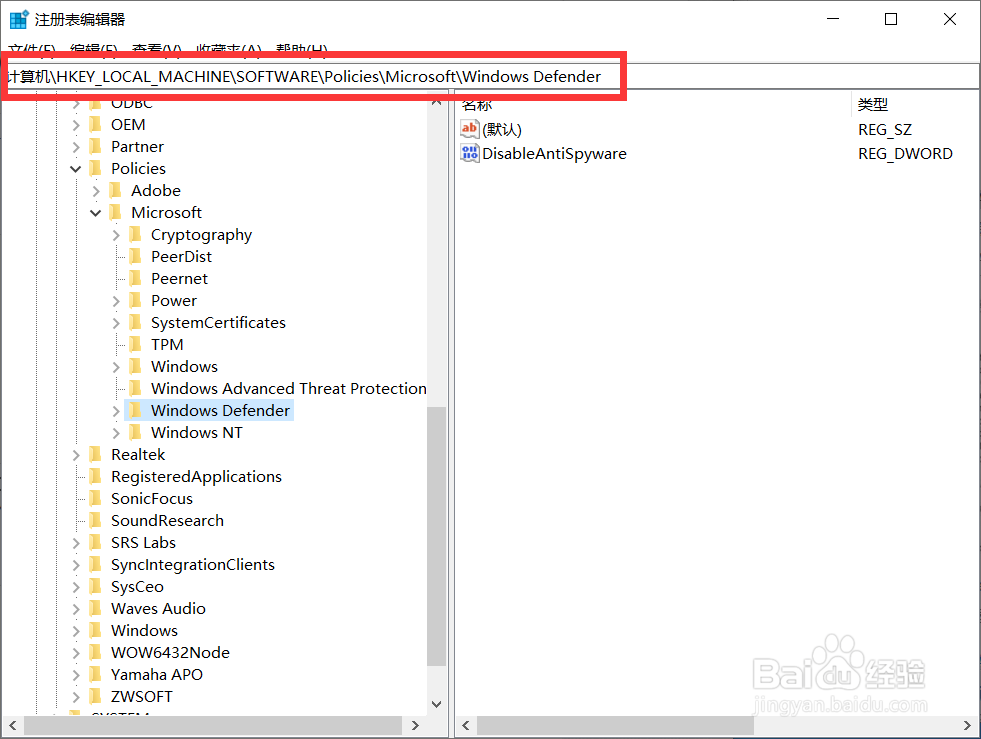Expand the Realtek key

click(x=76, y=455)
